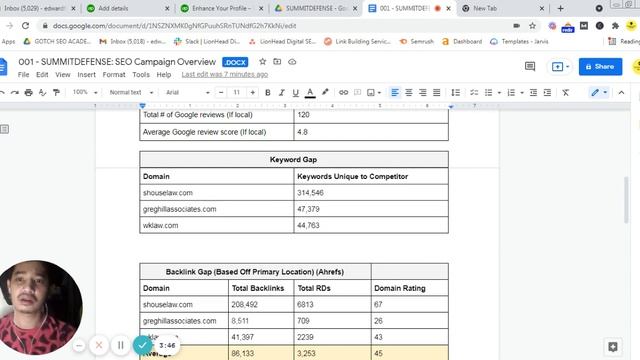640x360 pixels.
Task: Click the font size field showing 11
Action: tap(237, 93)
